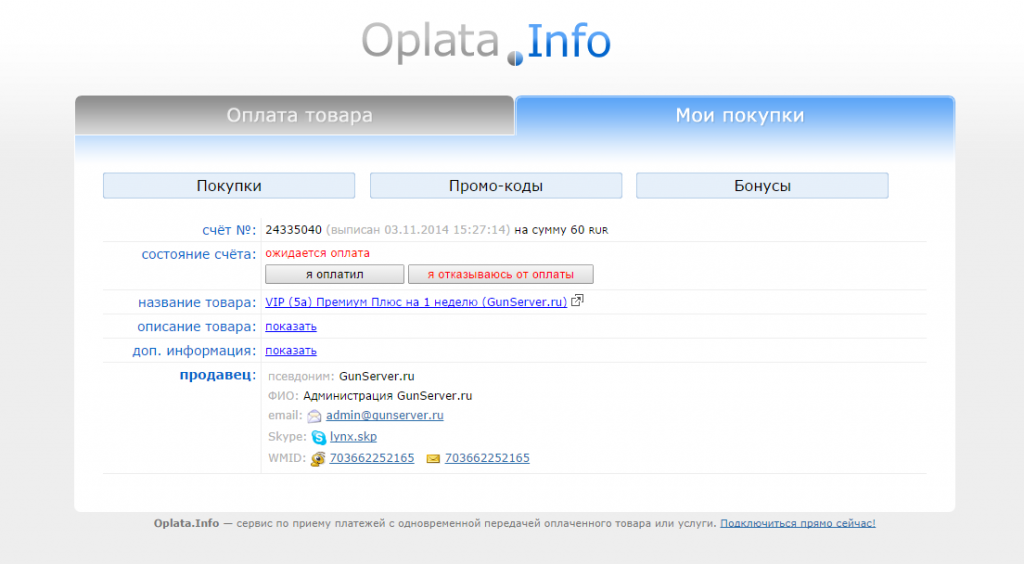Click the WebMoney WMID passport icon
This screenshot has width=1024, height=564.
(x=318, y=459)
